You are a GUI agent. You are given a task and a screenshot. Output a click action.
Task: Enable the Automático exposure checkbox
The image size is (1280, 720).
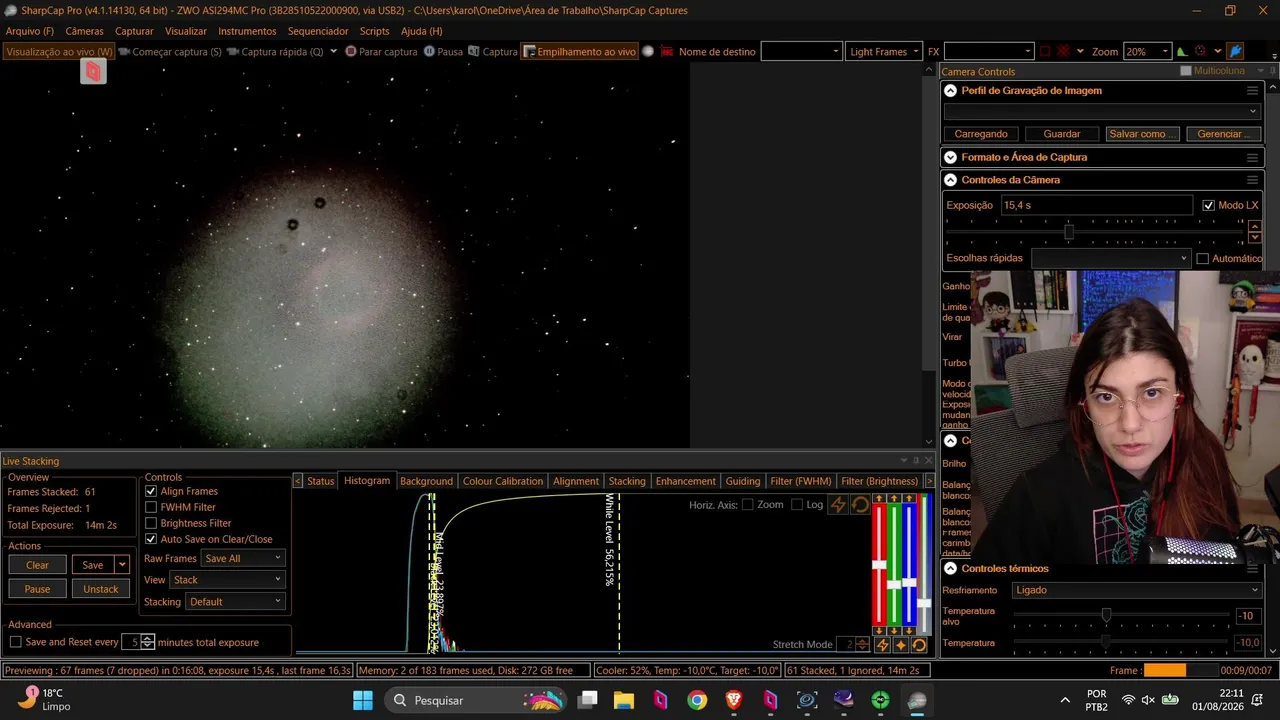click(1203, 258)
